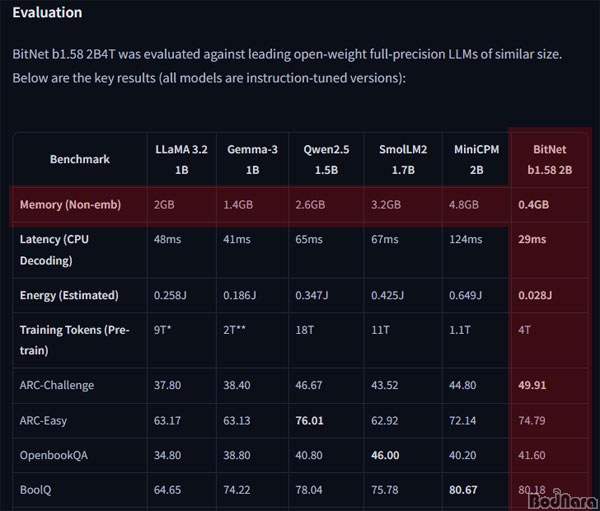This screenshot has height=511, width=600.
Task: Click the MiniCPM 2B column header
Action: click(x=476, y=160)
